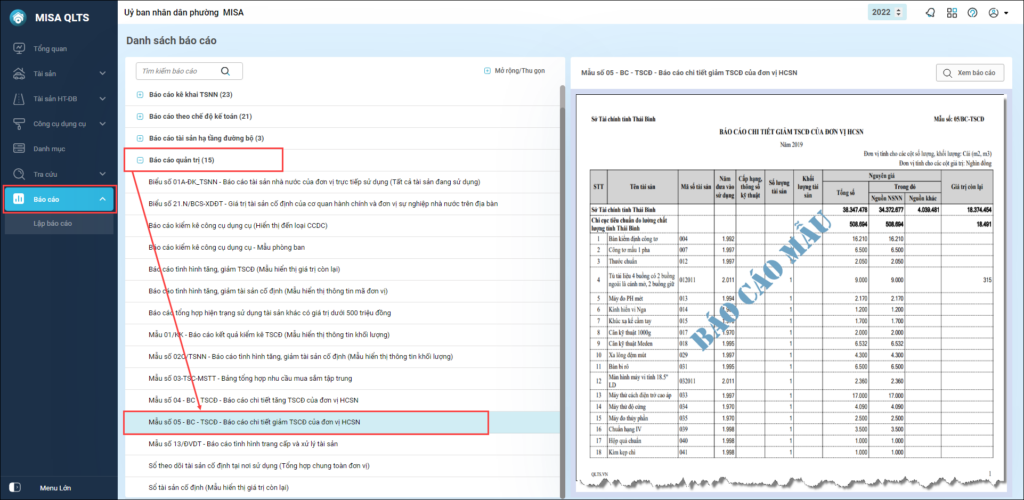Select report Mẫu số 04 - BC - TSCĐ
The width and height of the screenshot is (1024, 500).
pyautogui.click(x=260, y=401)
